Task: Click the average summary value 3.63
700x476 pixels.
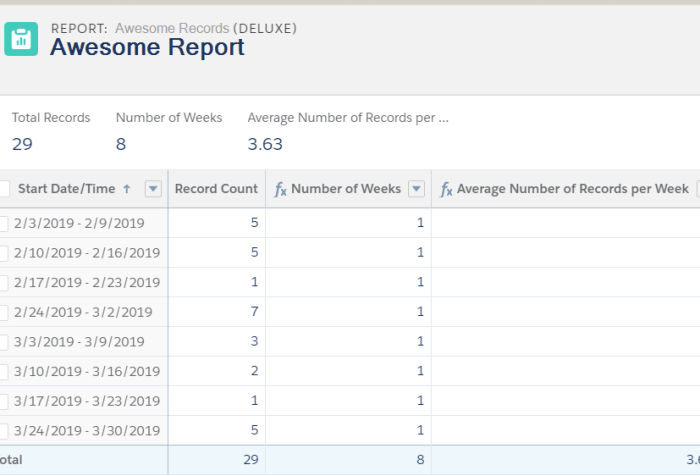Action: (x=265, y=144)
